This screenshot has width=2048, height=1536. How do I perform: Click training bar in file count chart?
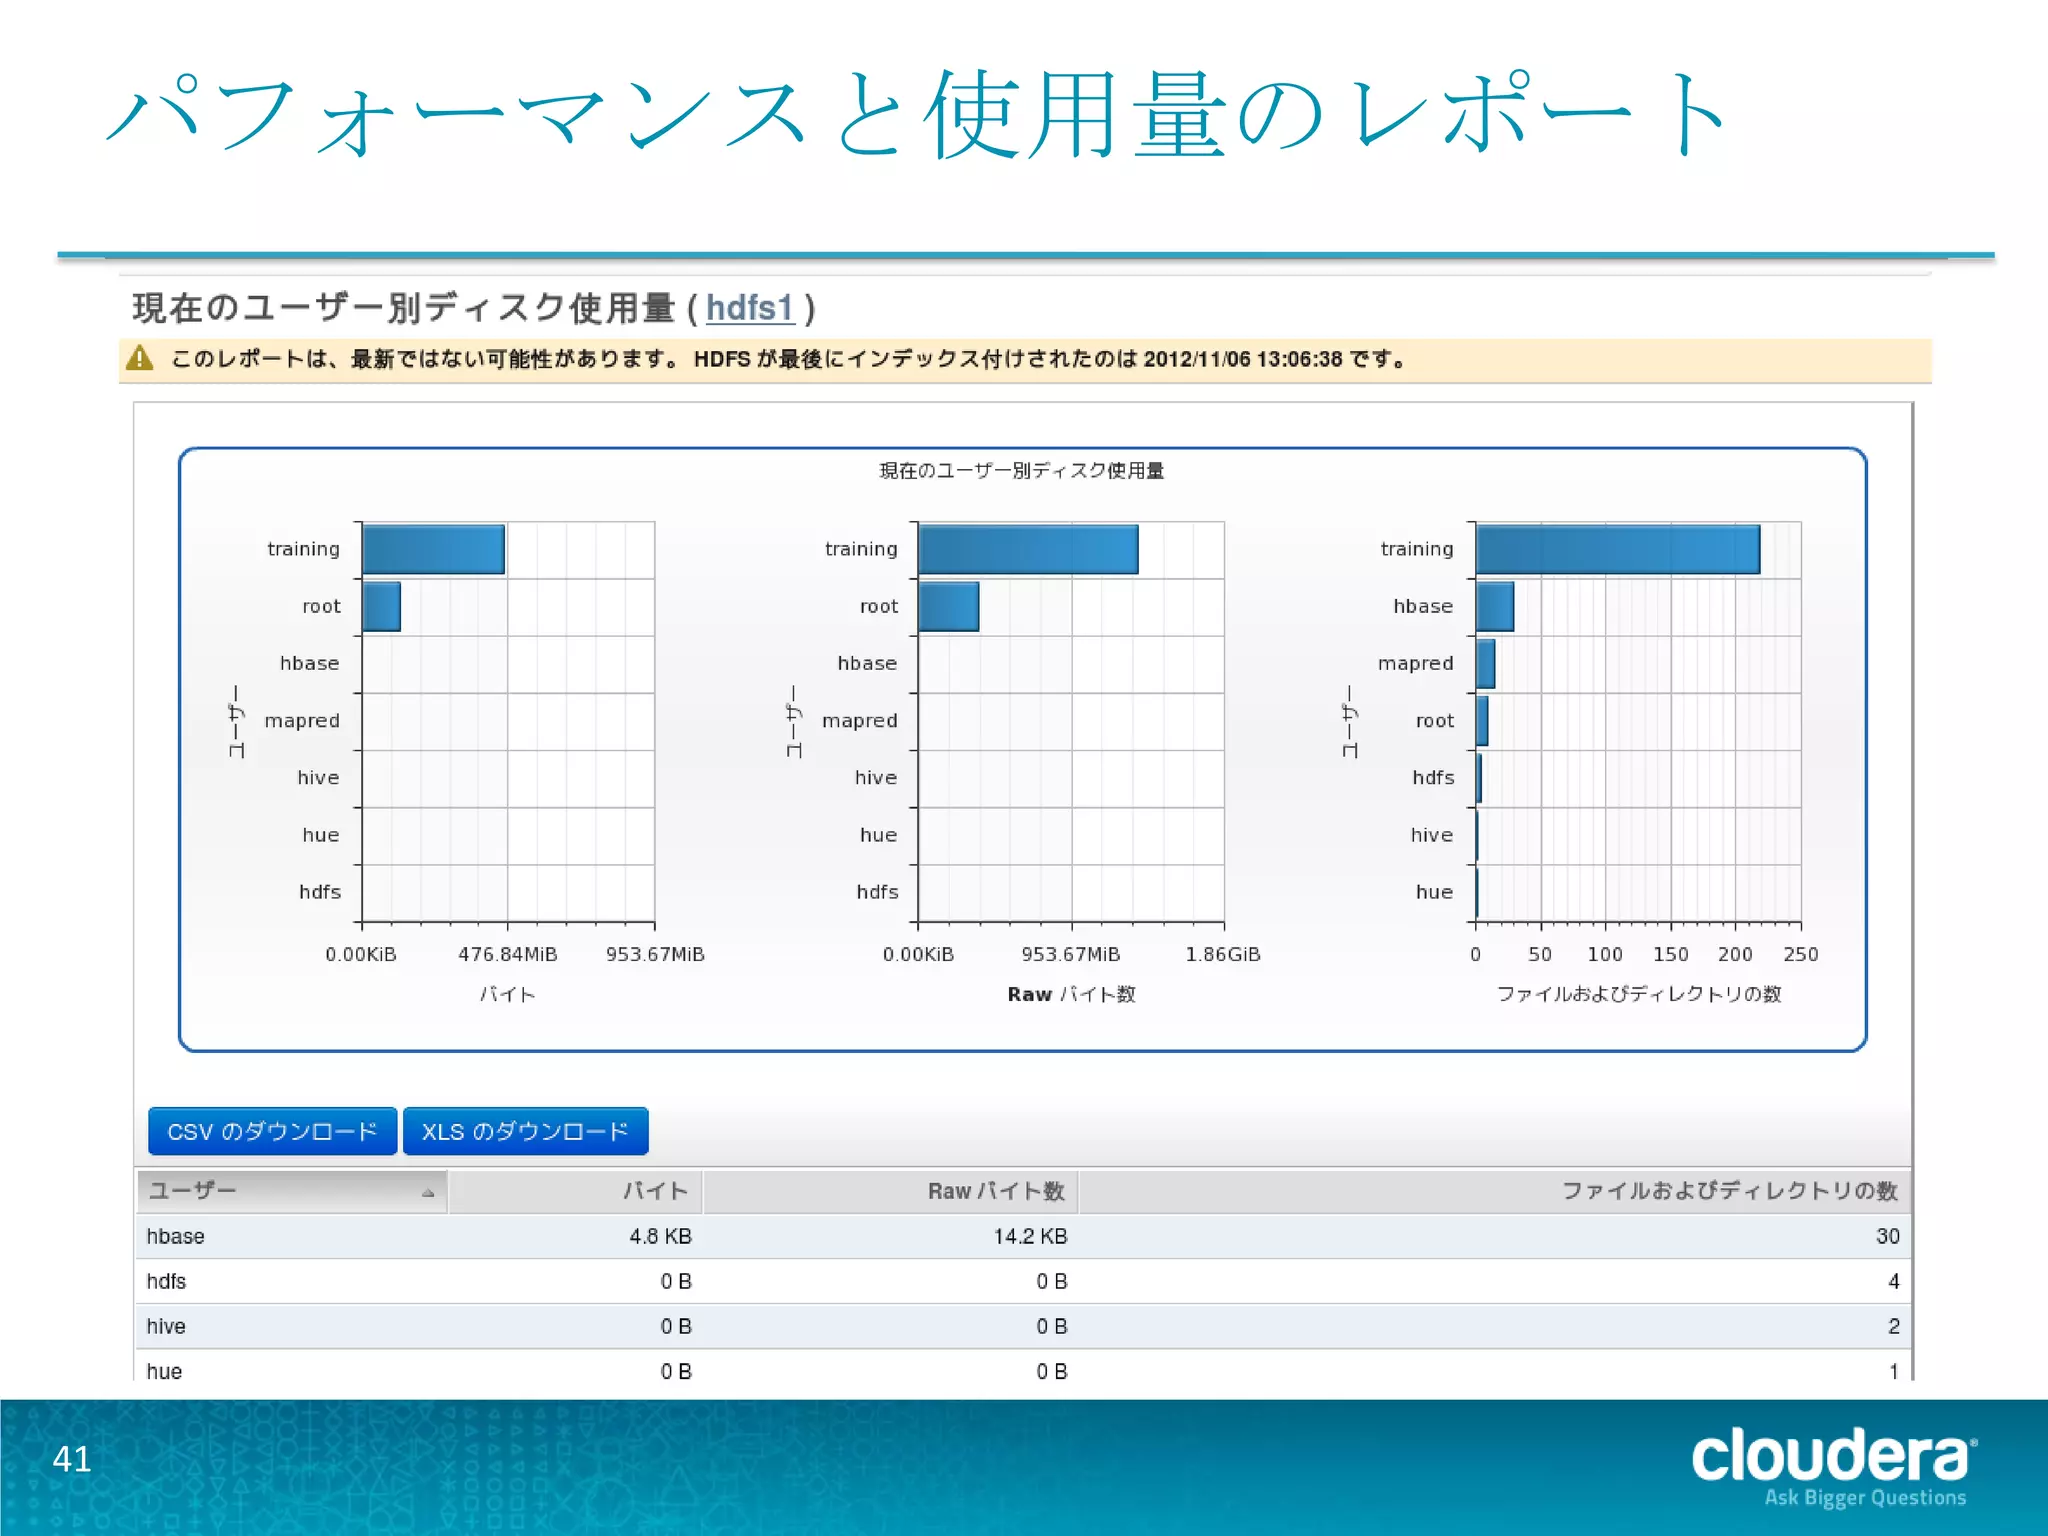[x=1618, y=549]
